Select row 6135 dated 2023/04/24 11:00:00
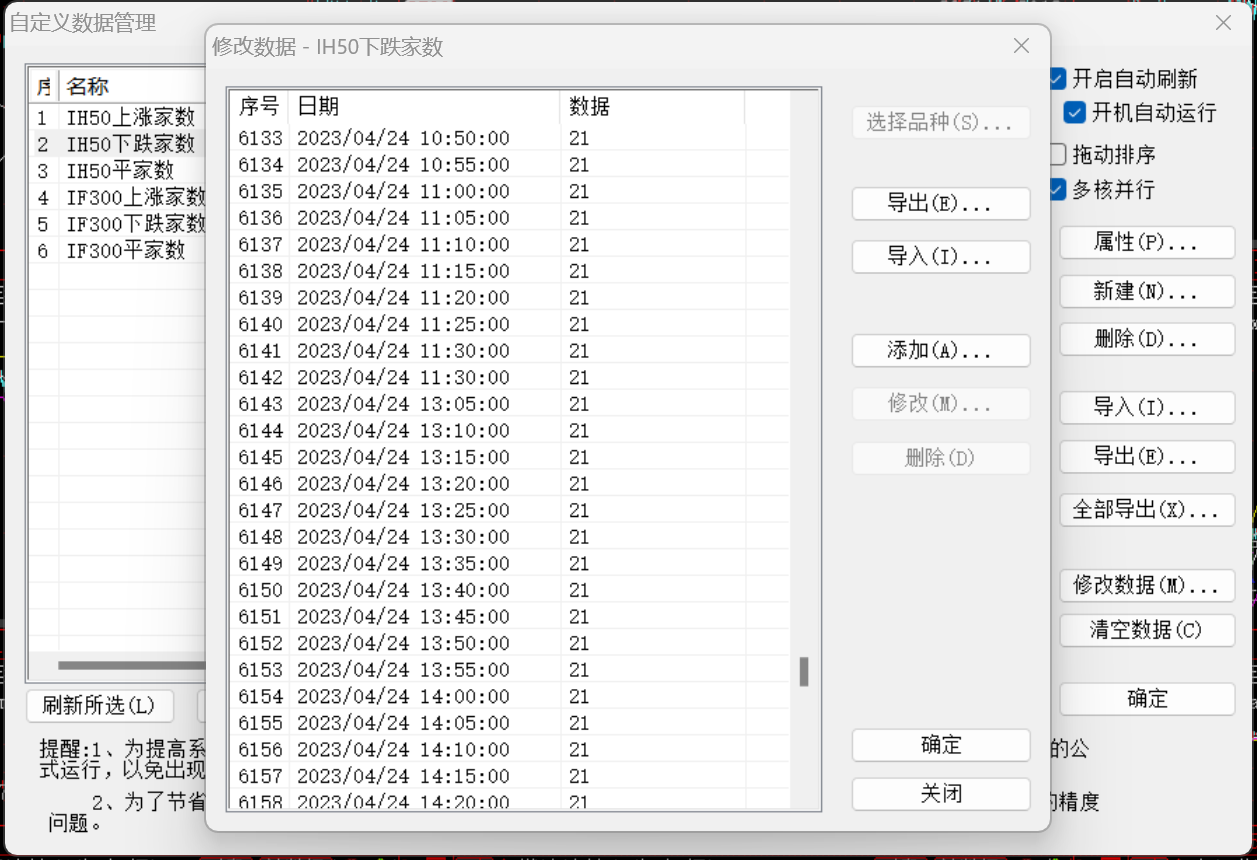Screen dimensions: 1257x860 point(509,191)
